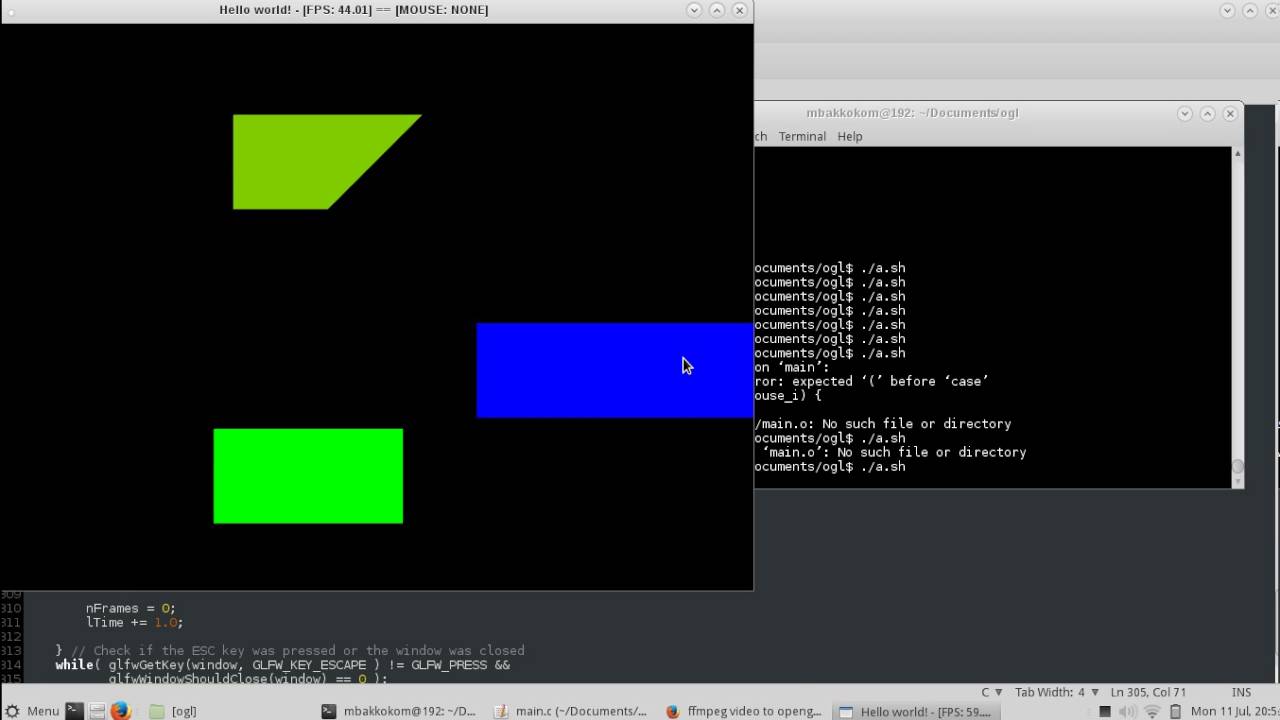Click the '/main.o: No such file or directory' line
The width and height of the screenshot is (1280, 720).
click(883, 424)
